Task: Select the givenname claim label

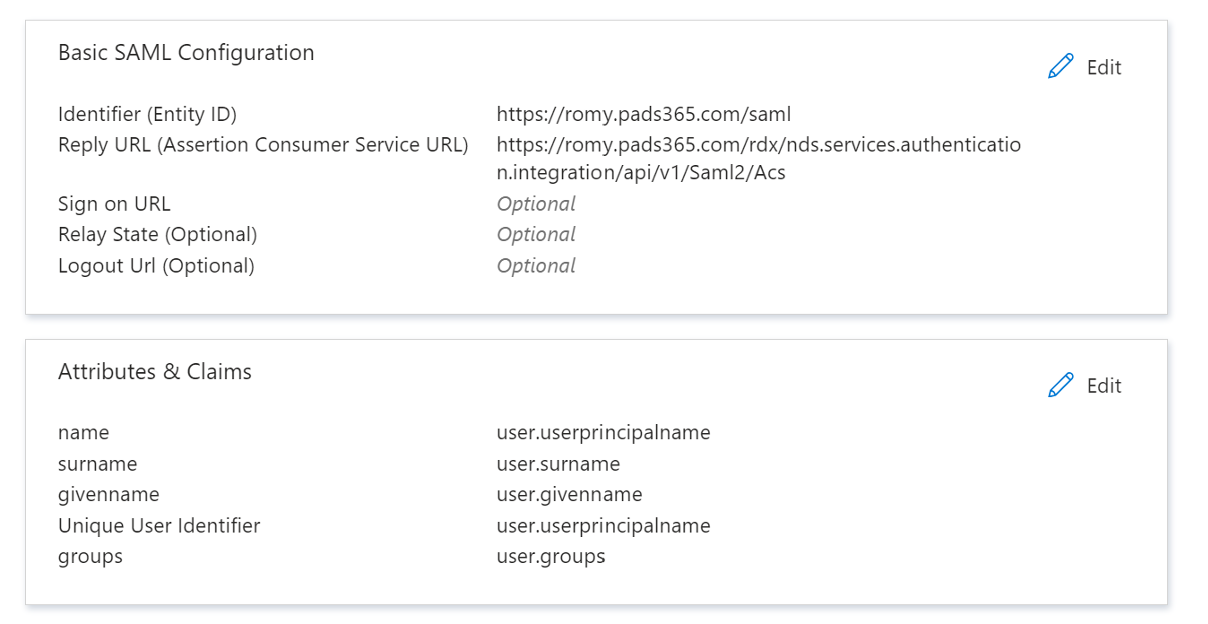Action: pyautogui.click(x=109, y=495)
